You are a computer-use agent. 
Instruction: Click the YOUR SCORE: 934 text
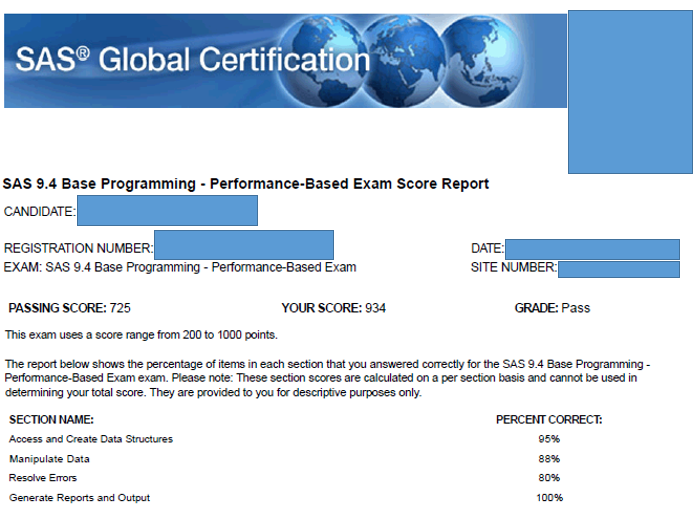333,308
